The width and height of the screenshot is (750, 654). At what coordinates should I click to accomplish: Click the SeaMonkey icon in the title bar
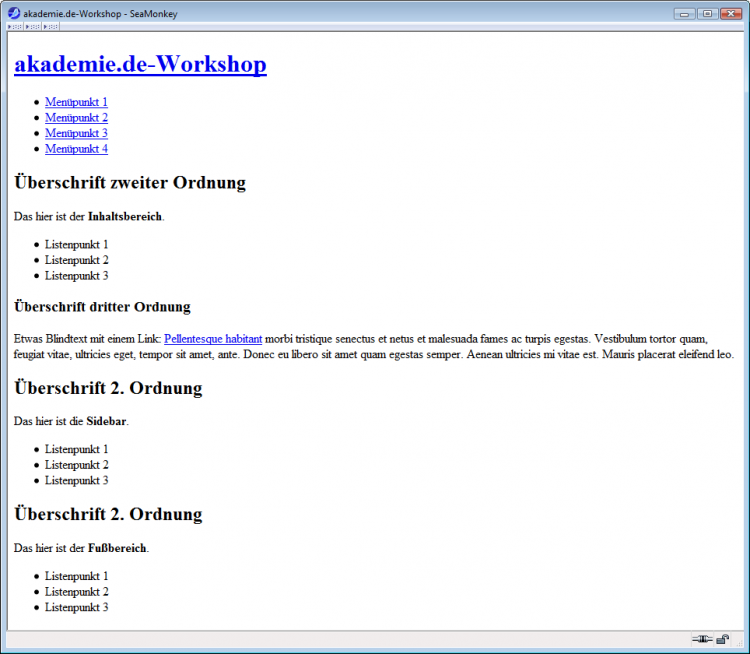(14, 13)
